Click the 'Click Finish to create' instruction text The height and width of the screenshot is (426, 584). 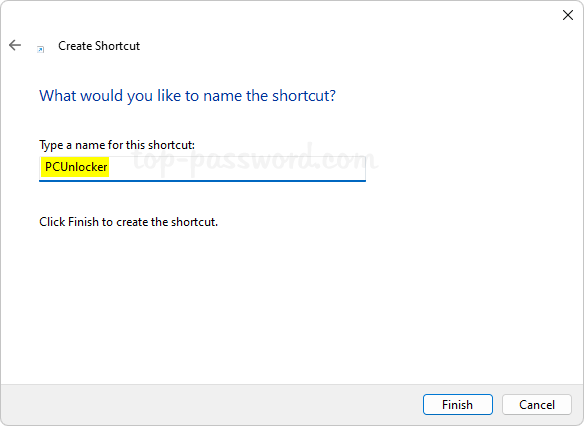point(128,222)
